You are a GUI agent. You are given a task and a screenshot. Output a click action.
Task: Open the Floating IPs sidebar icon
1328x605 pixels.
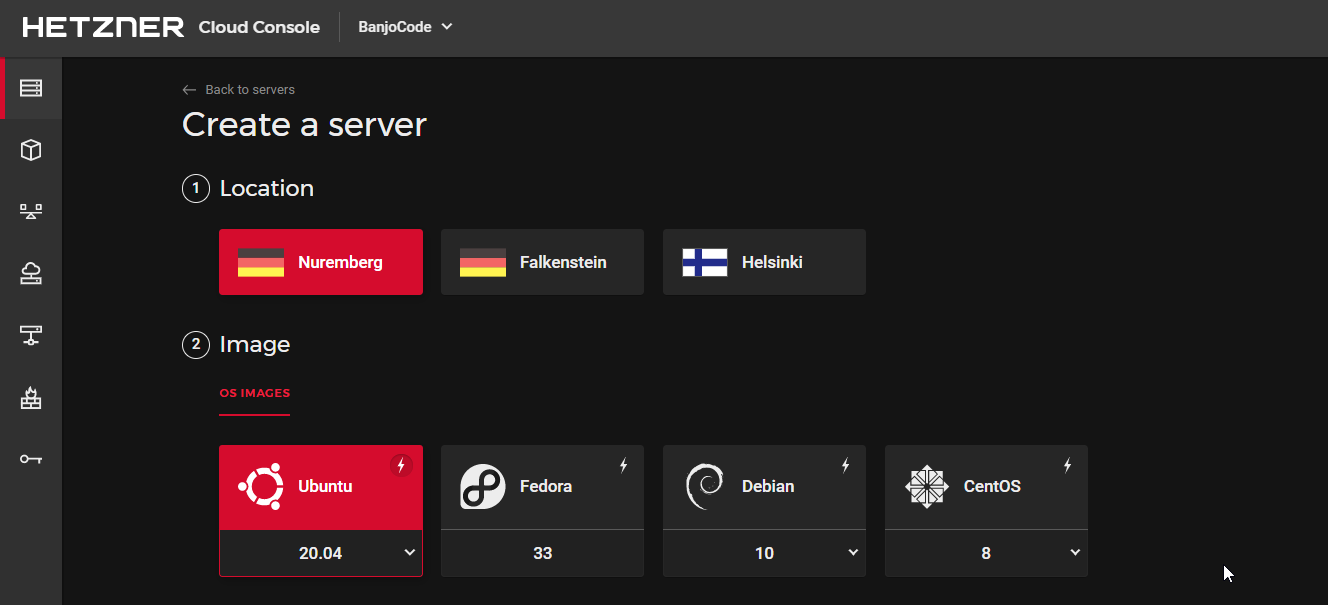pyautogui.click(x=31, y=273)
